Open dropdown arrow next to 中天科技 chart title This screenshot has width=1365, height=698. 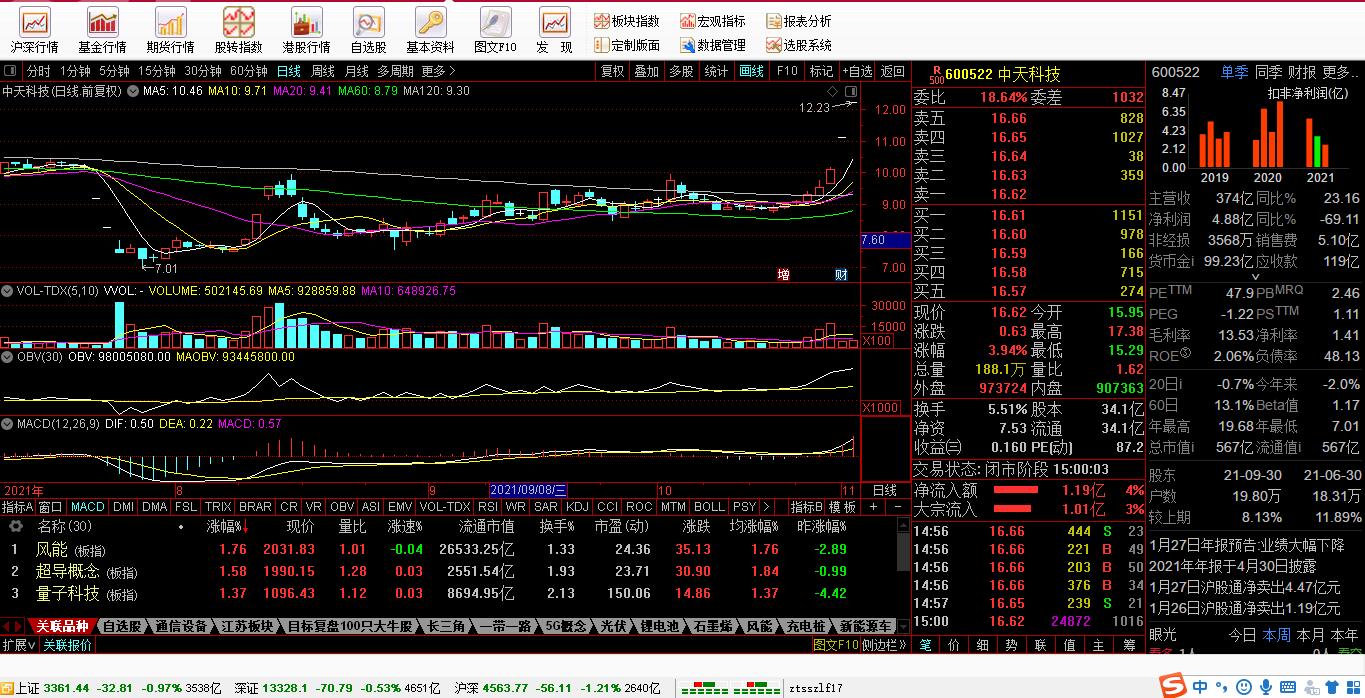click(131, 91)
